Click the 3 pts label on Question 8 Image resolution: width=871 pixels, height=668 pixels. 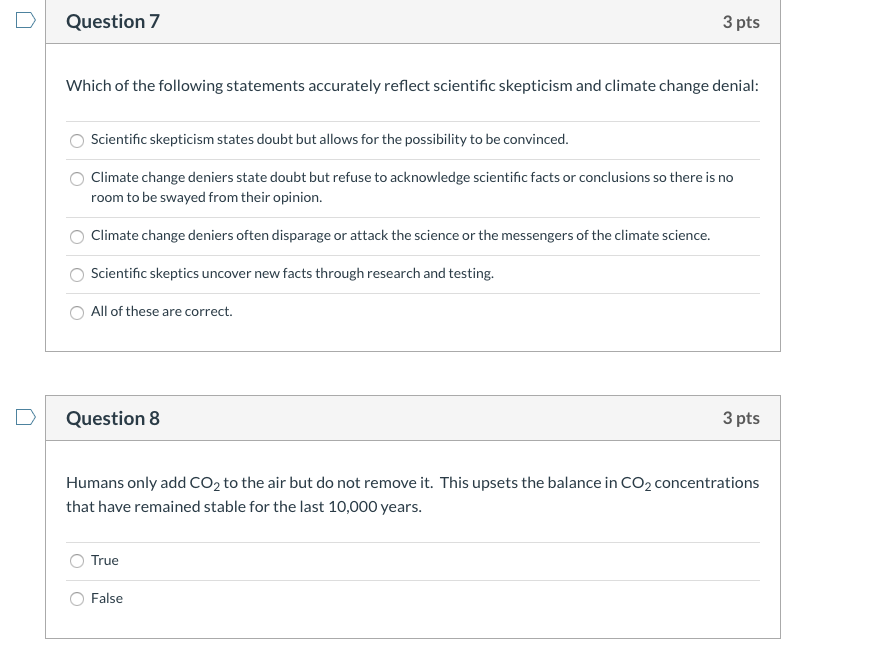click(x=741, y=418)
